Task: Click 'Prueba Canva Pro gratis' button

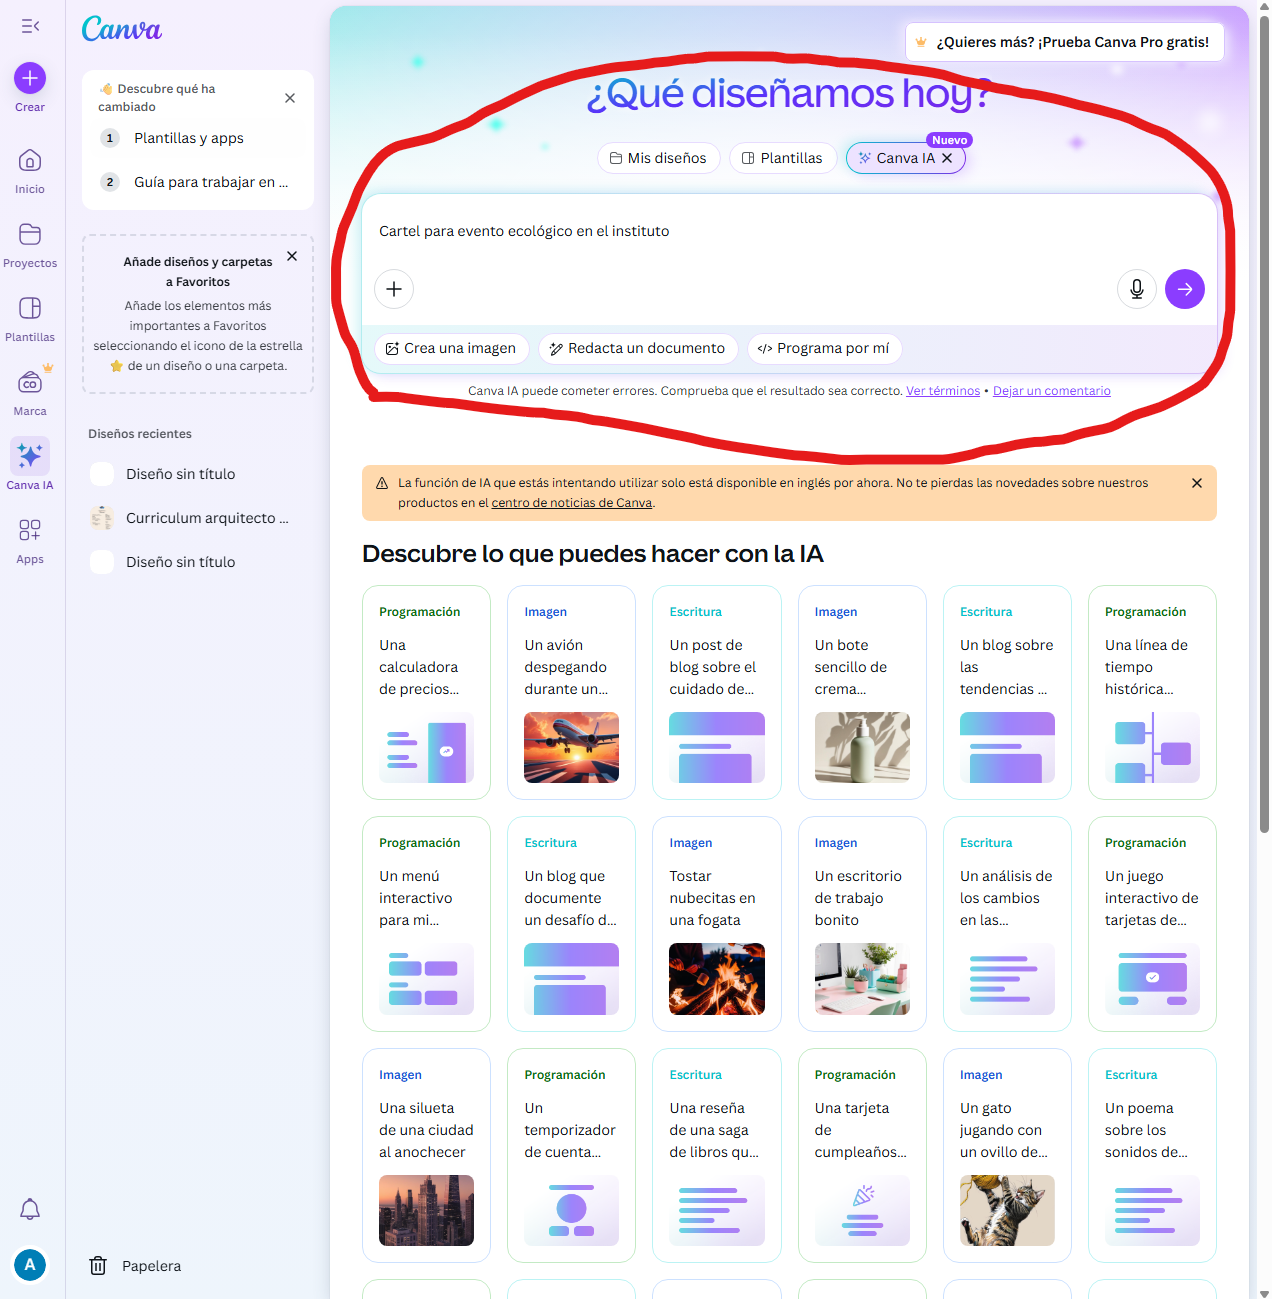Action: click(1065, 42)
